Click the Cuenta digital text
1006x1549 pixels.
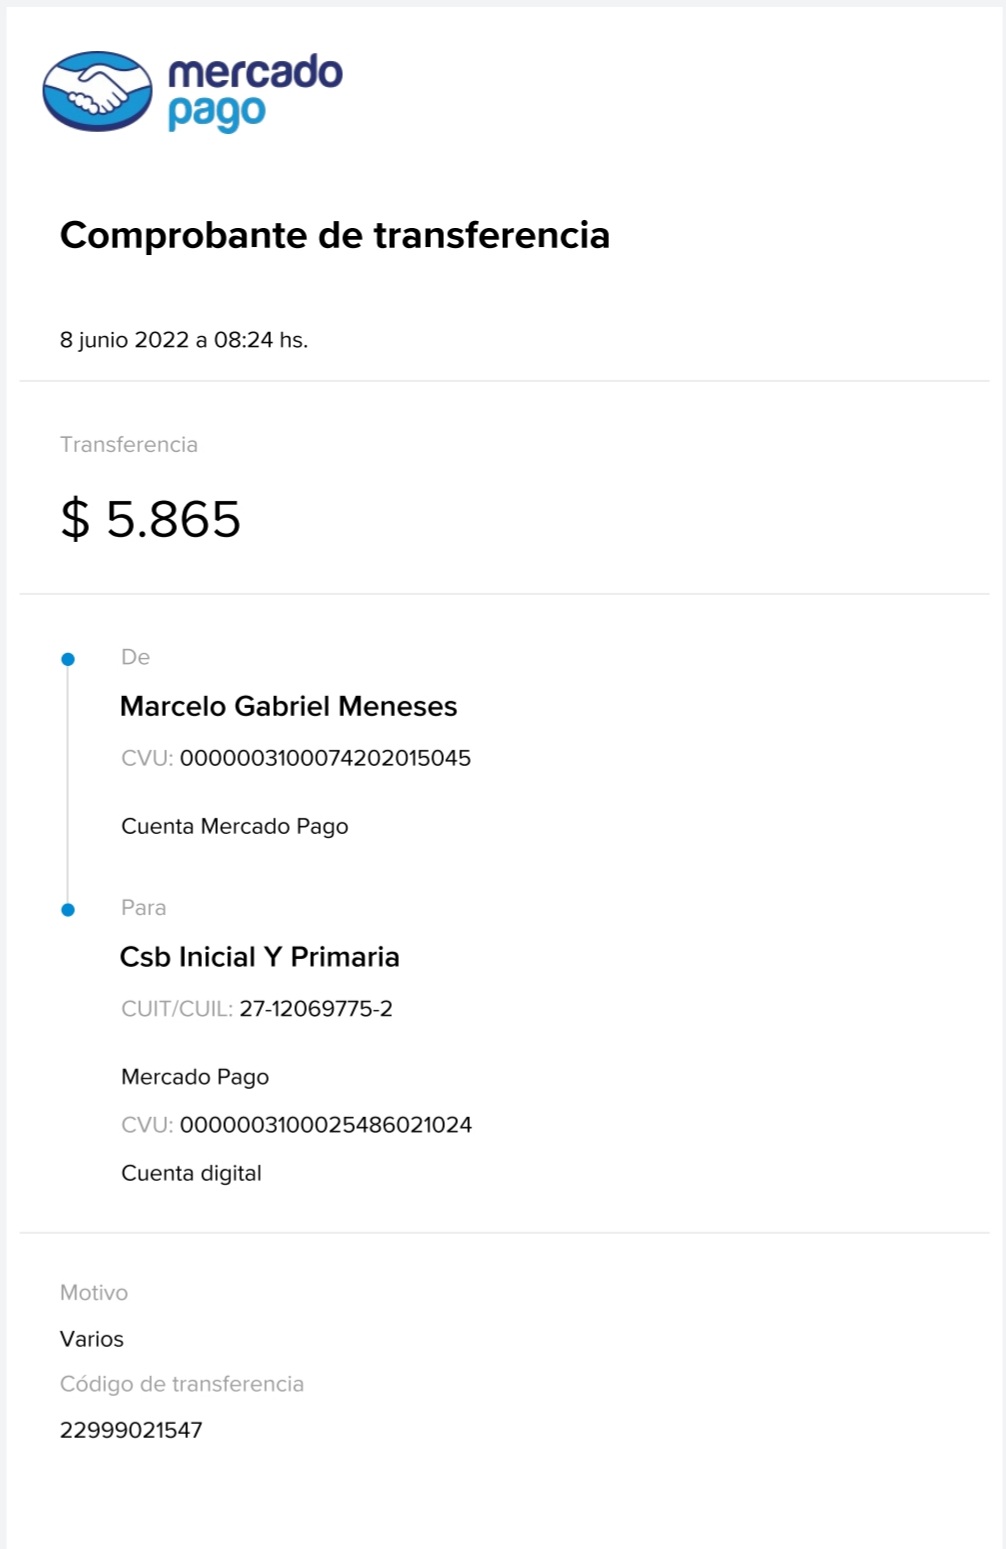[191, 1173]
